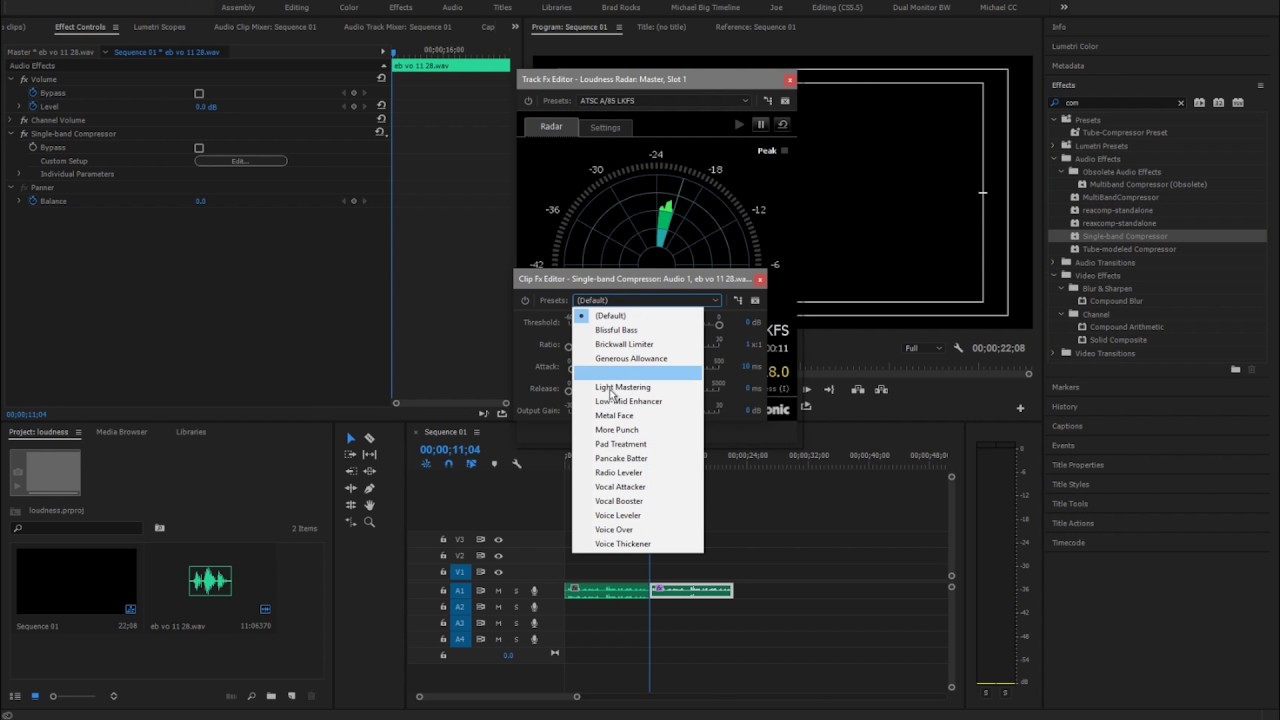The height and width of the screenshot is (720, 1280).
Task: Click the Balance stopwatch animation icon
Action: [x=33, y=201]
